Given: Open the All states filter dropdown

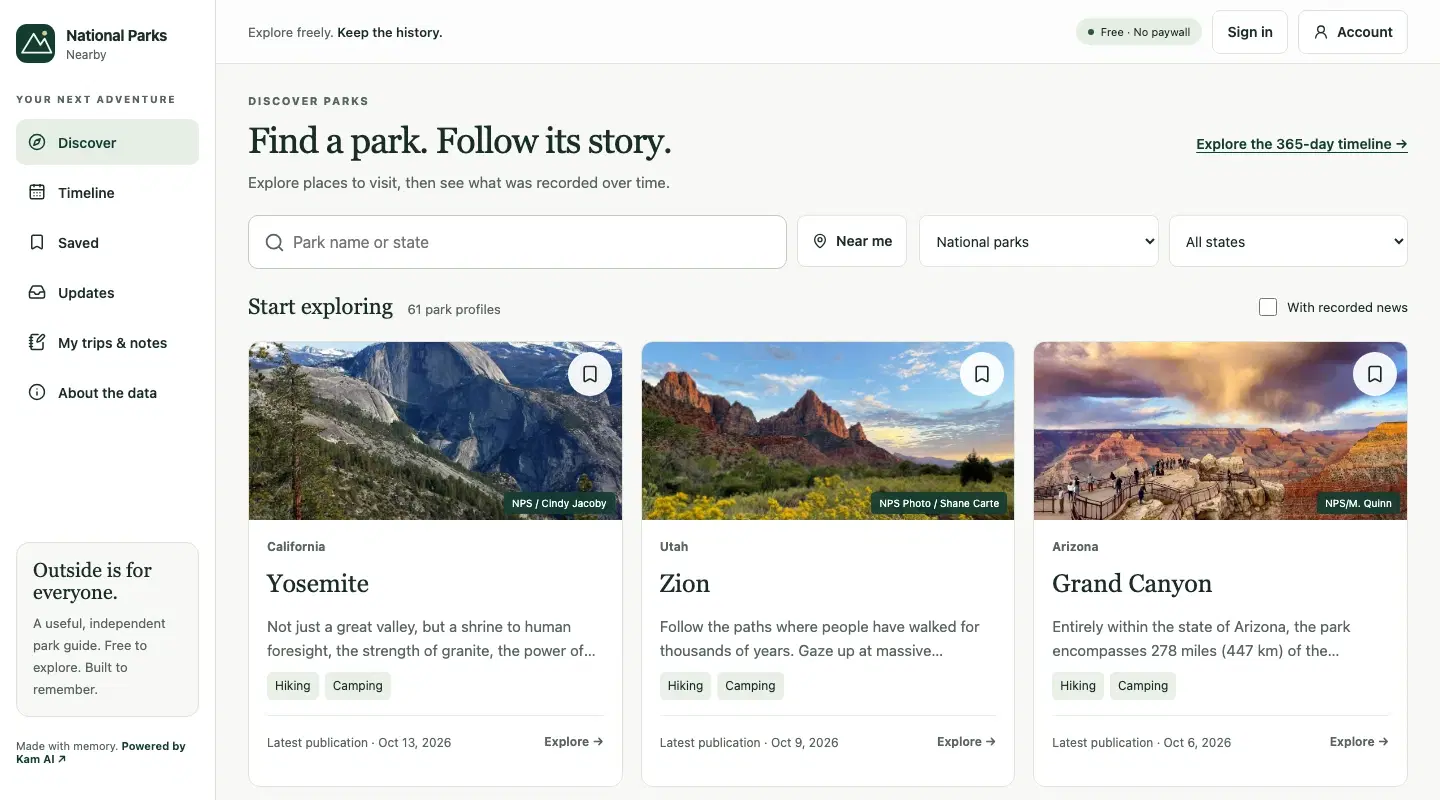Looking at the screenshot, I should pos(1288,241).
